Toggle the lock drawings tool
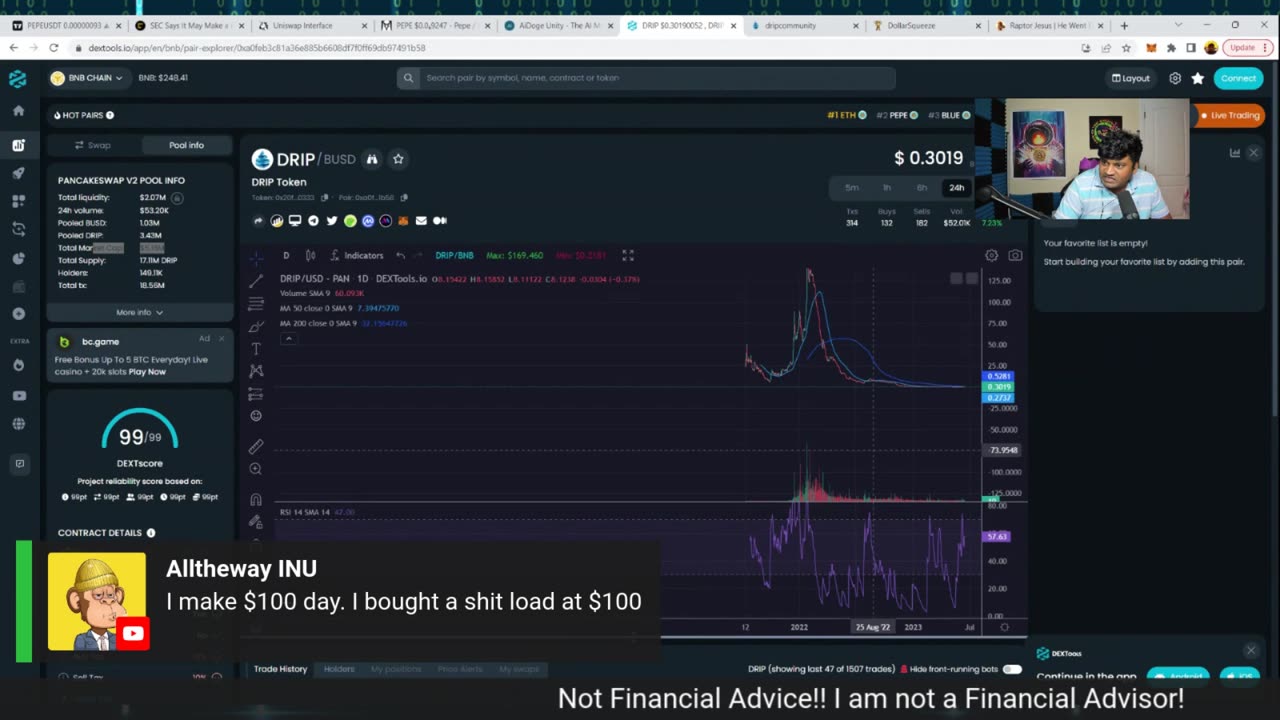1280x720 pixels. point(256,522)
